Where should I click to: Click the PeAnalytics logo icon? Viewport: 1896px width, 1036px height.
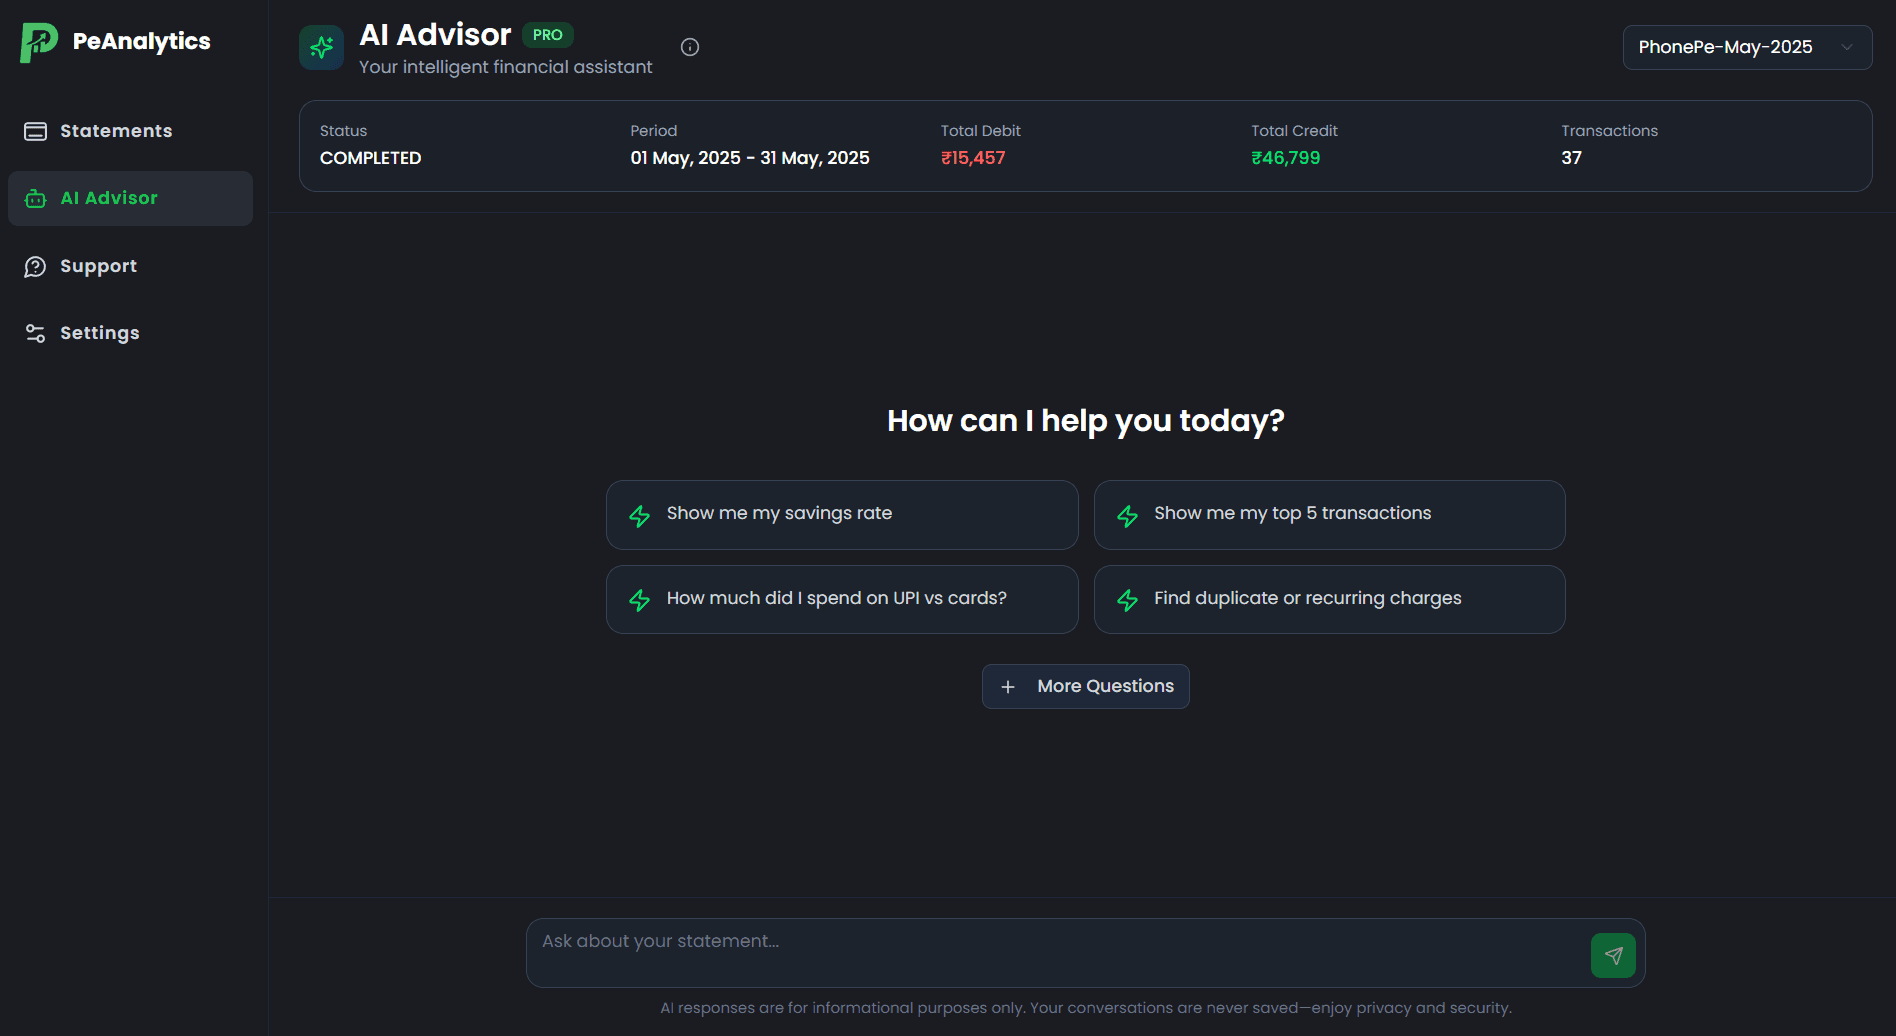pyautogui.click(x=39, y=42)
